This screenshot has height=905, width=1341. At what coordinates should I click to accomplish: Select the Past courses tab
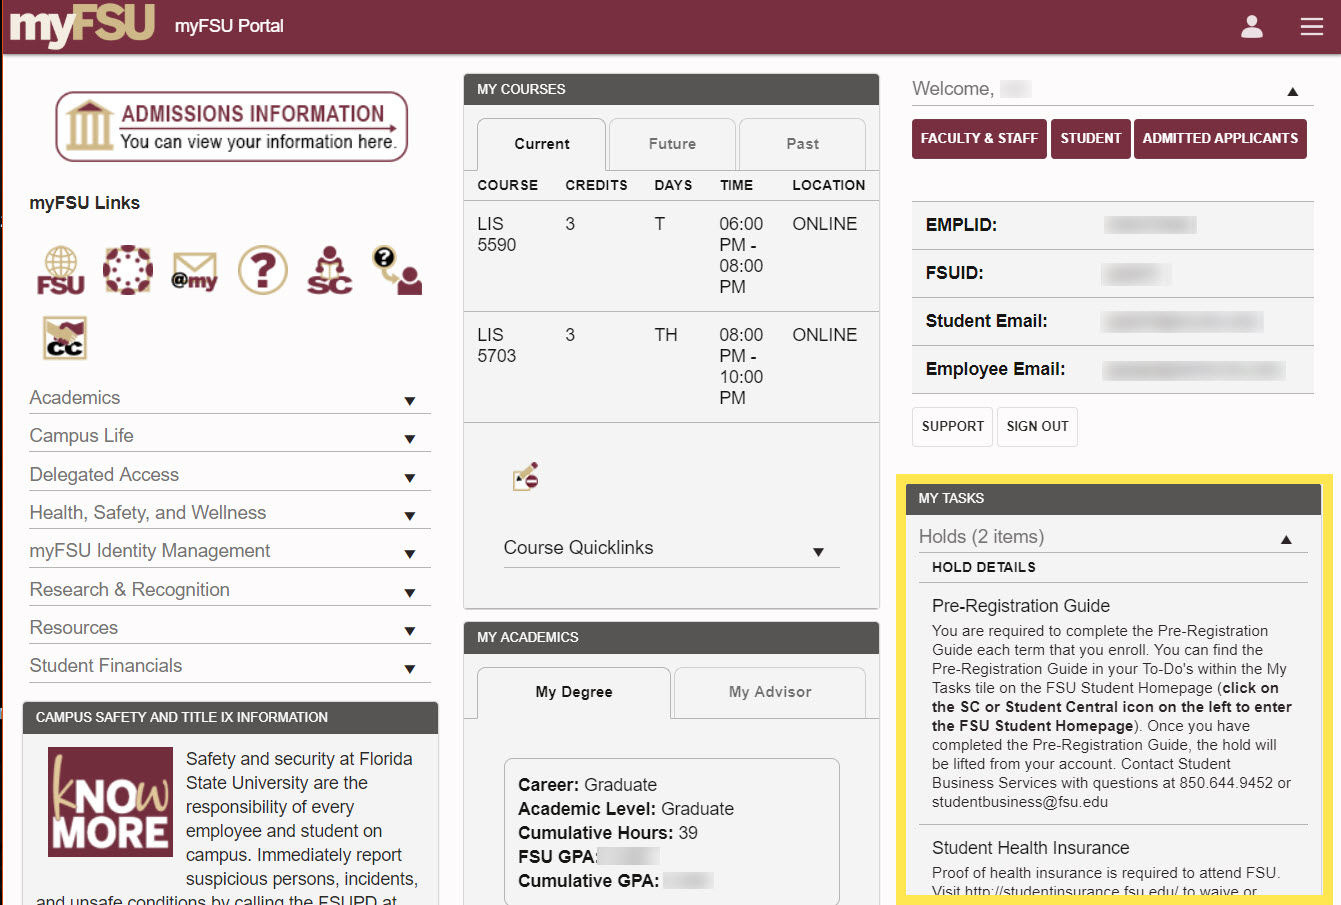(802, 144)
